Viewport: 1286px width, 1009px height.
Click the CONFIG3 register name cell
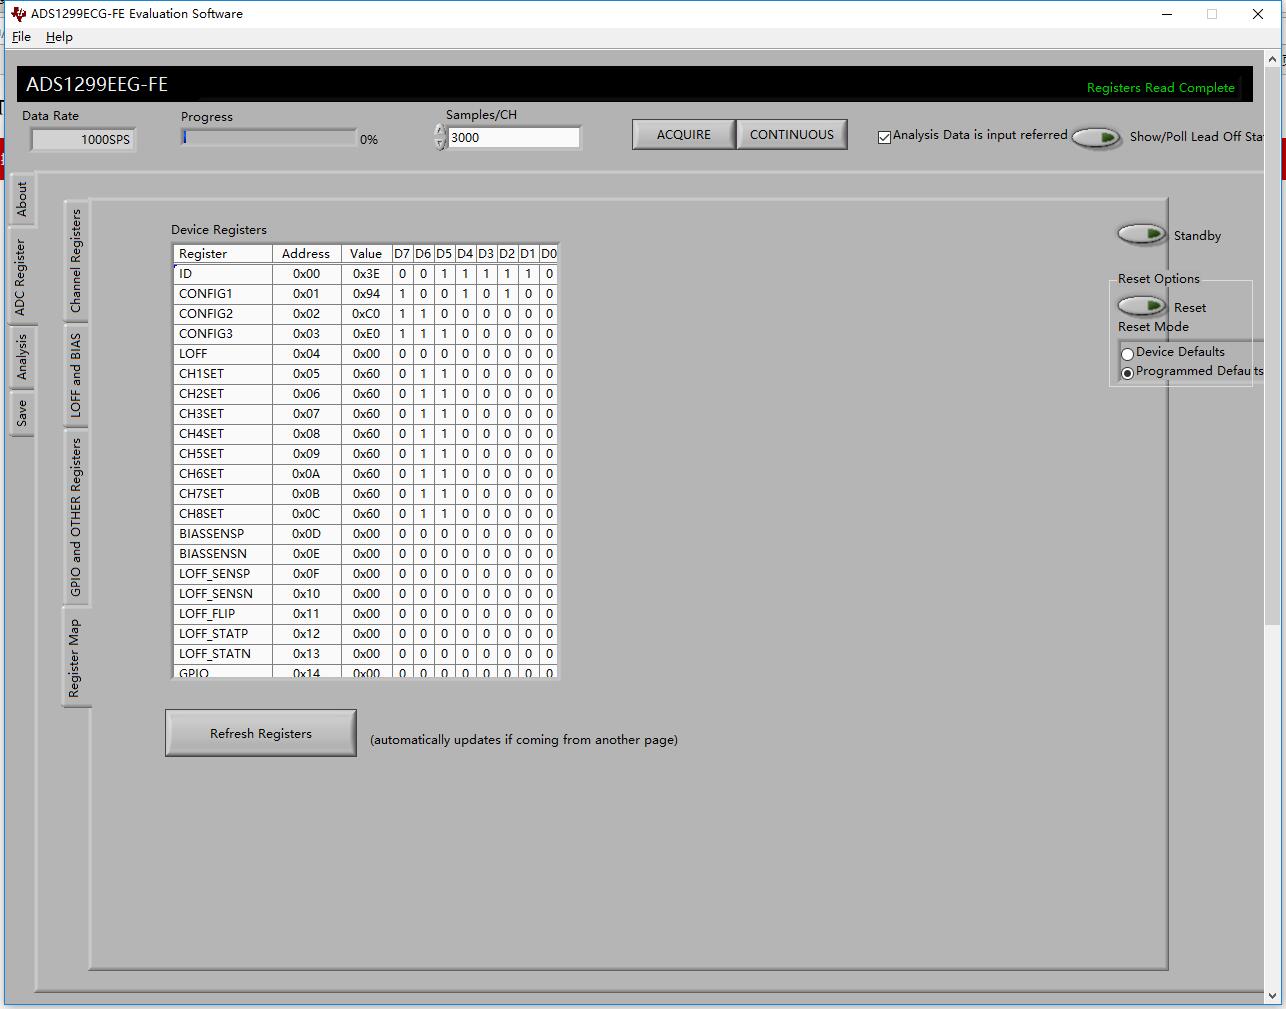tap(222, 333)
